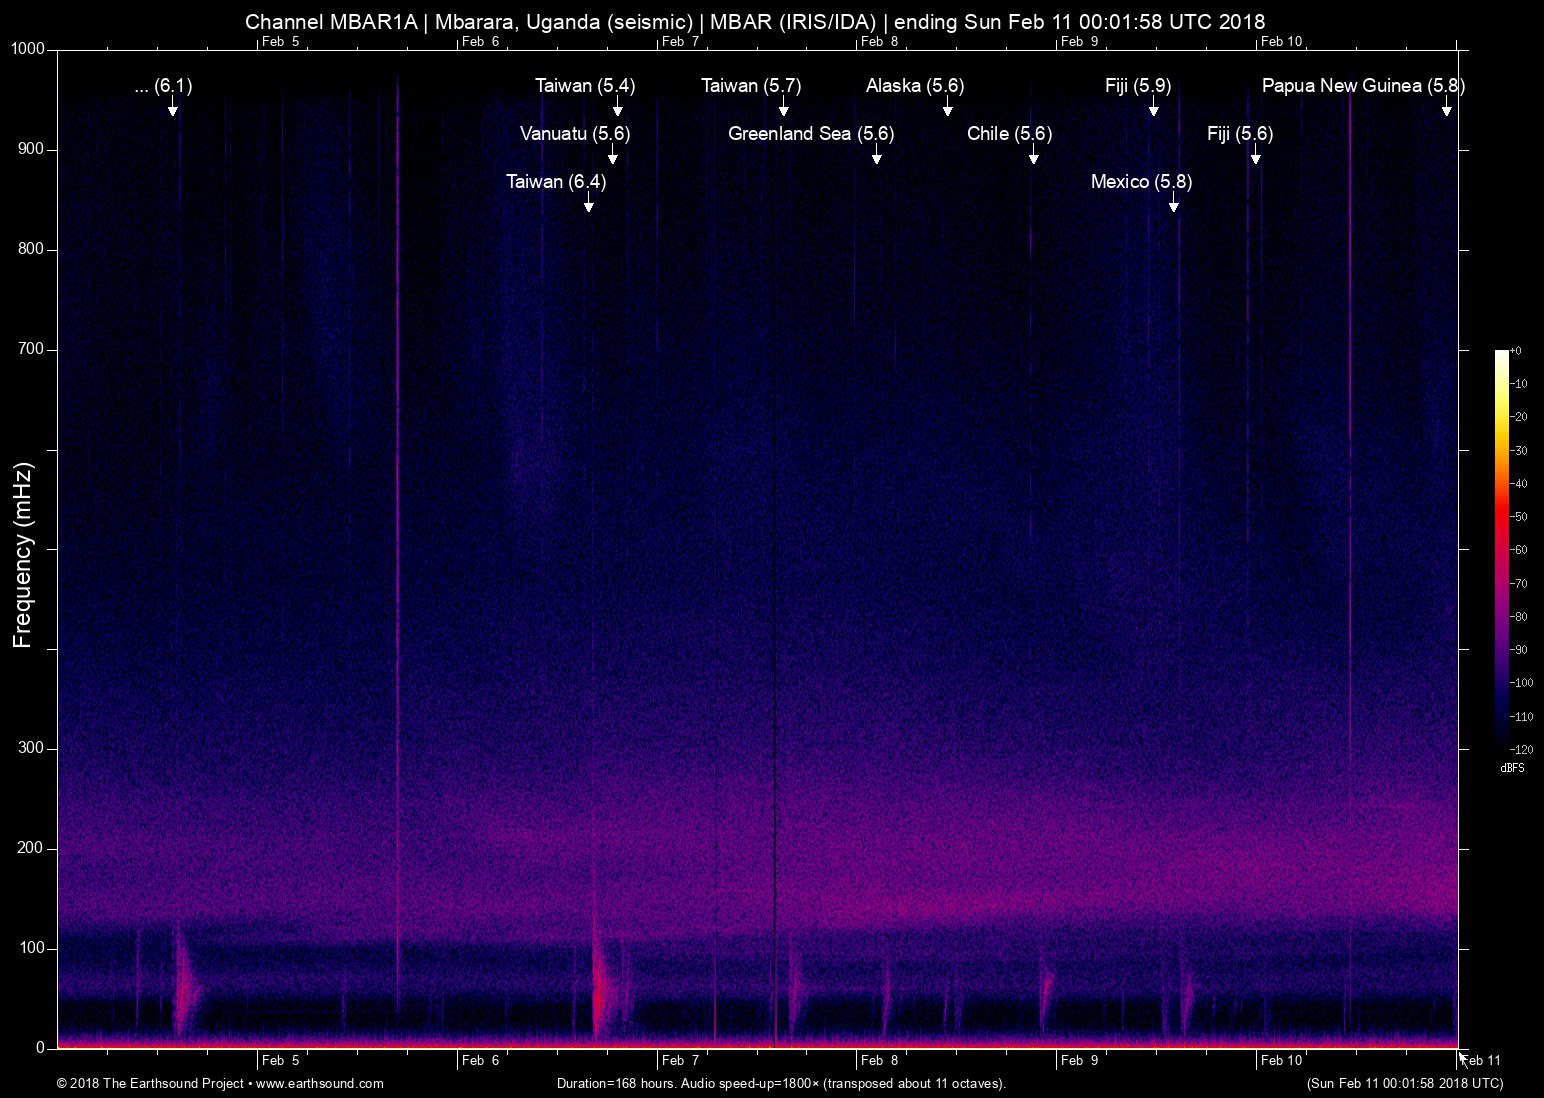Select the Taiwan (5.4) event label
Image resolution: width=1544 pixels, height=1098 pixels.
(585, 86)
